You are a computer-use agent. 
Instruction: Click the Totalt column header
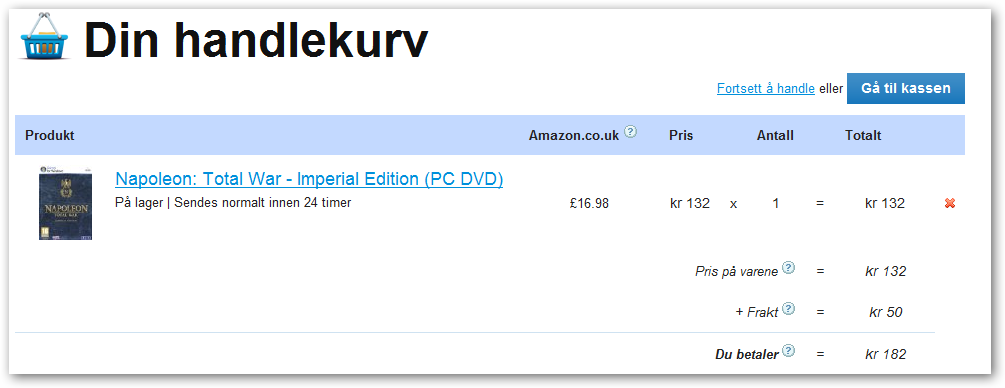[x=863, y=135]
